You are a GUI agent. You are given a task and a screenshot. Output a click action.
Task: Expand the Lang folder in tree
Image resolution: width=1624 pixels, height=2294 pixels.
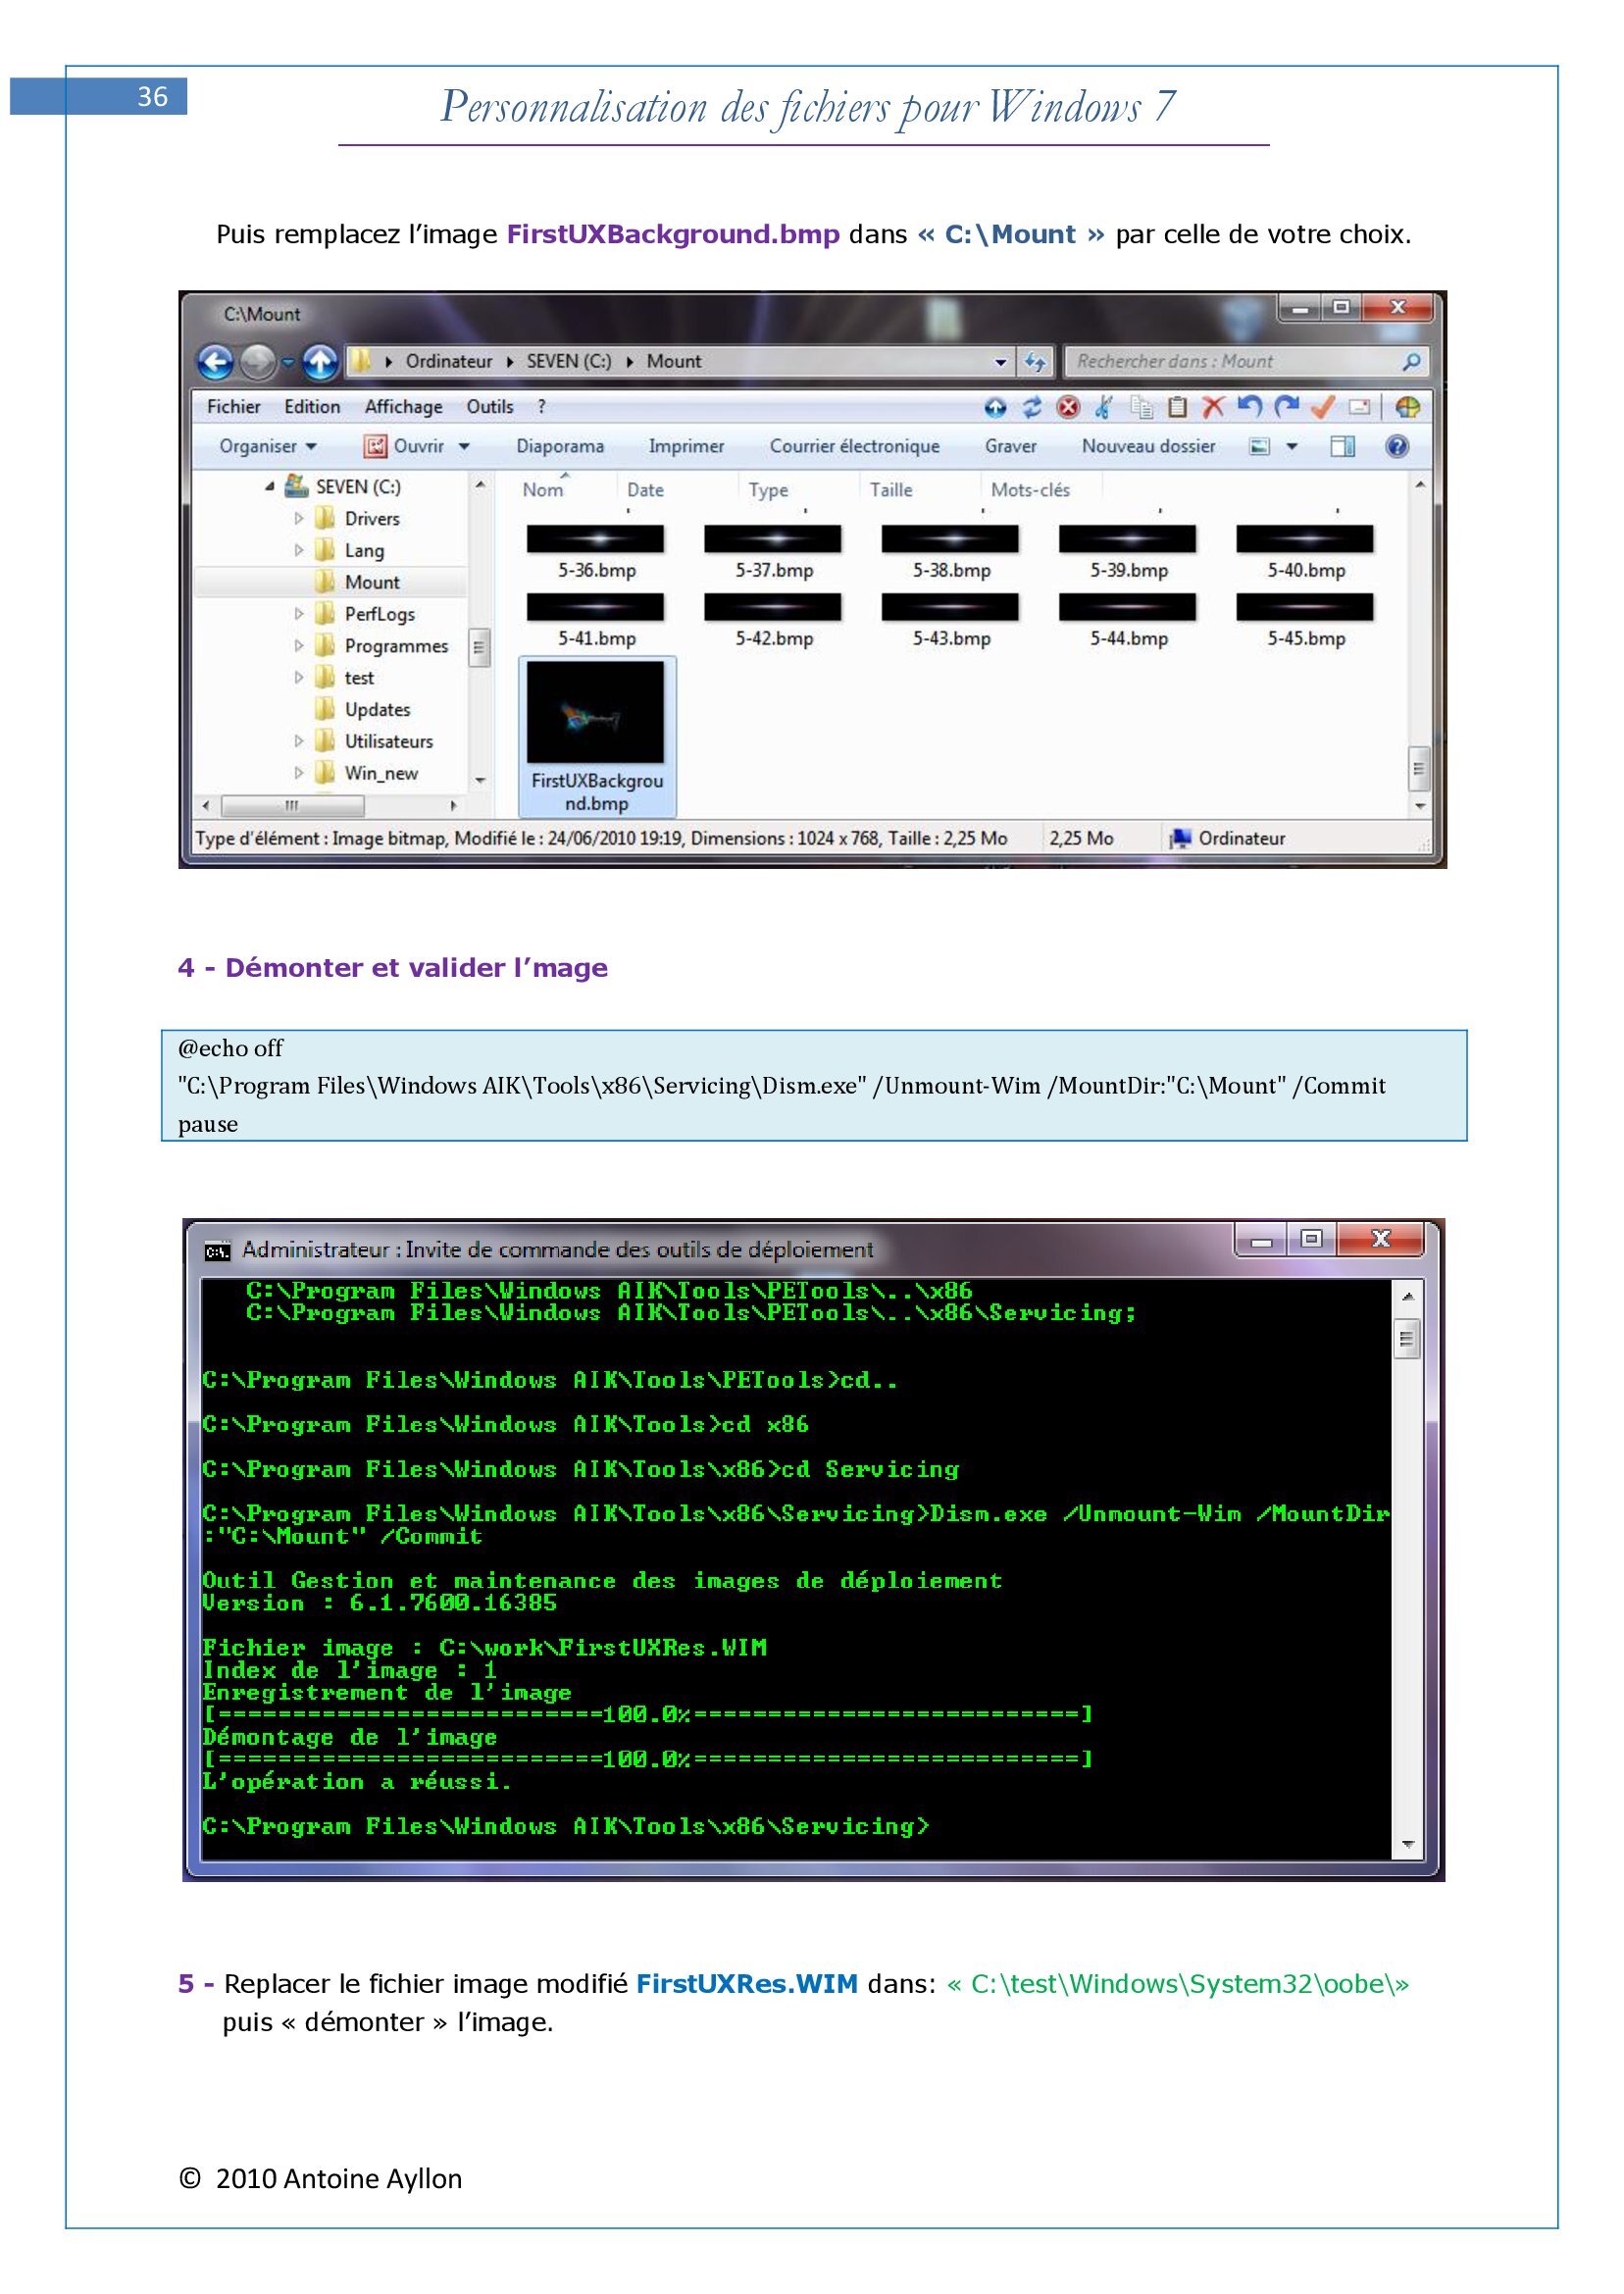coord(299,551)
